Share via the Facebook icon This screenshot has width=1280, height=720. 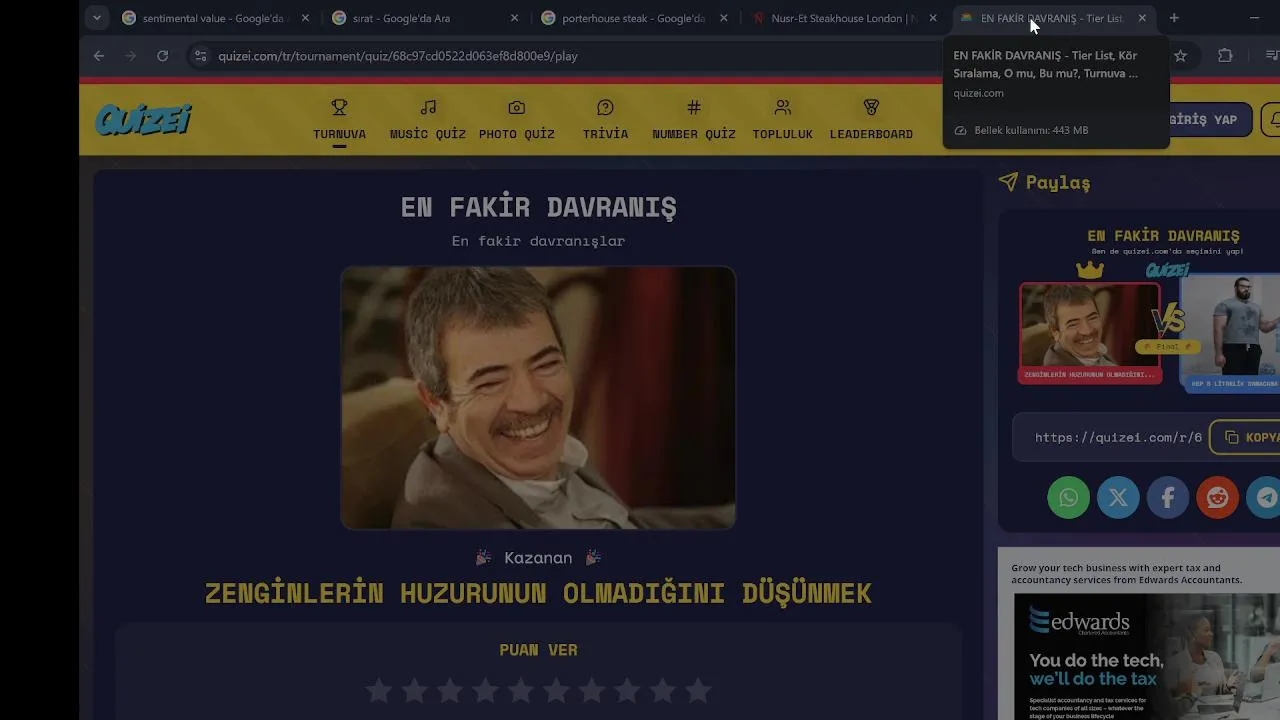(1167, 497)
